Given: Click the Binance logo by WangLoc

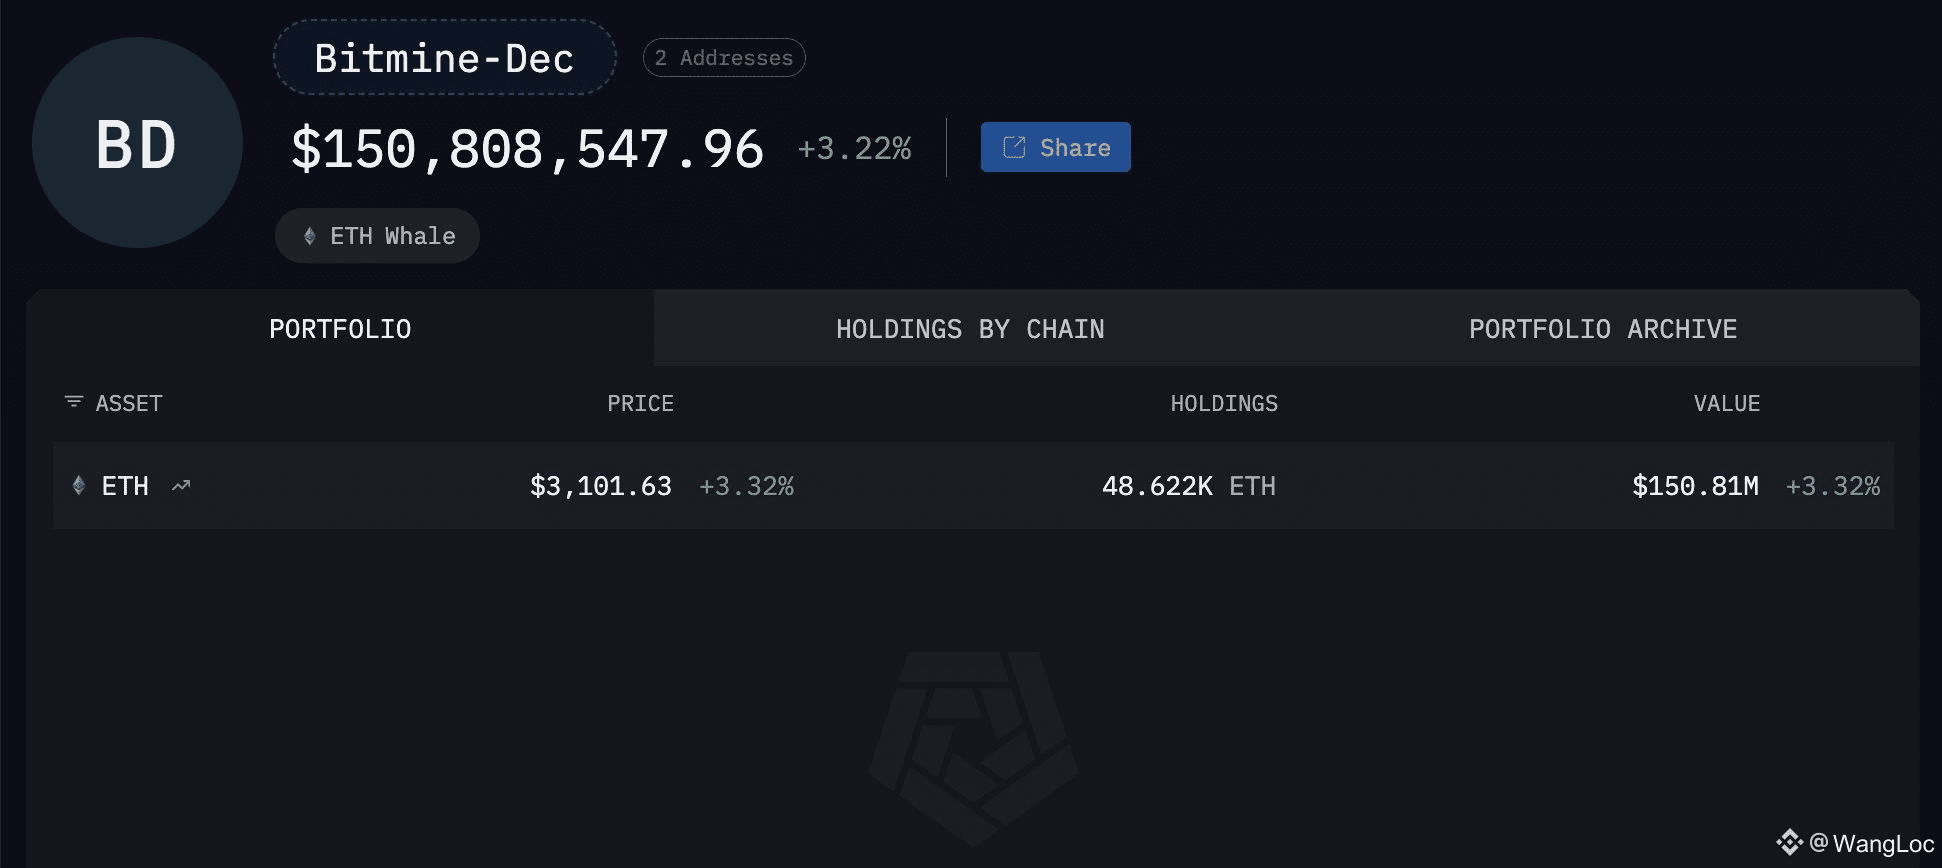Looking at the screenshot, I should [x=1789, y=842].
